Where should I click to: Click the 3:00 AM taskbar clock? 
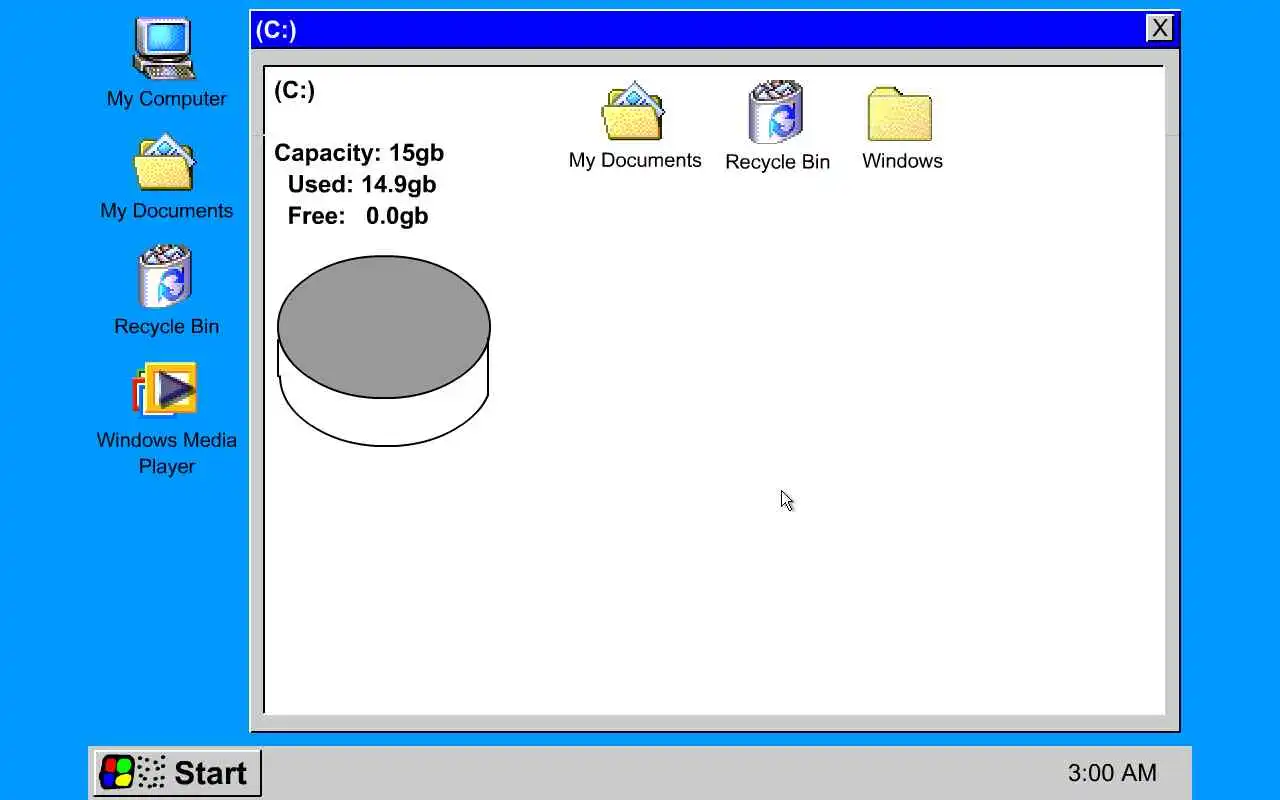(1112, 773)
